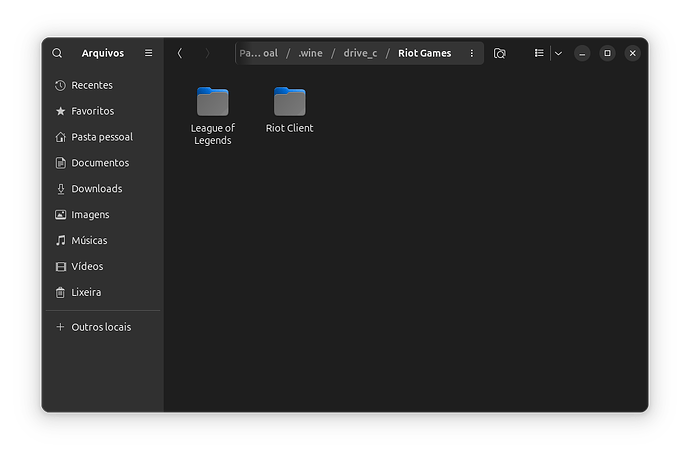Click the Músicas note icon
The image size is (690, 458).
tap(60, 240)
